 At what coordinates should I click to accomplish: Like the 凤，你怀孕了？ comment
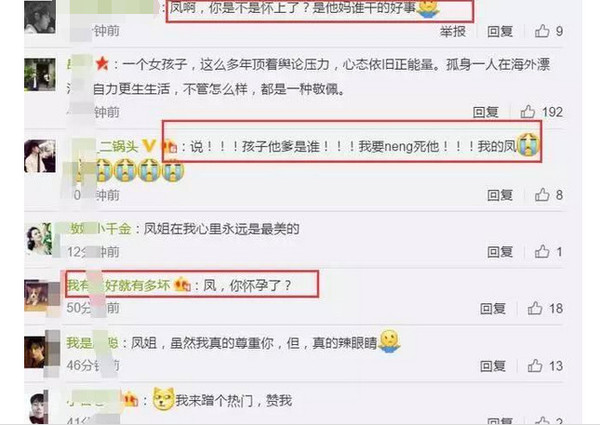pyautogui.click(x=535, y=308)
